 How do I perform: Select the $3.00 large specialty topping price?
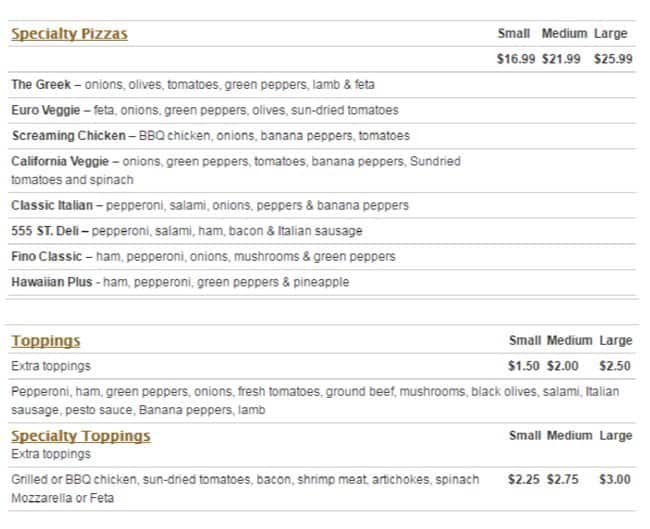tap(615, 480)
